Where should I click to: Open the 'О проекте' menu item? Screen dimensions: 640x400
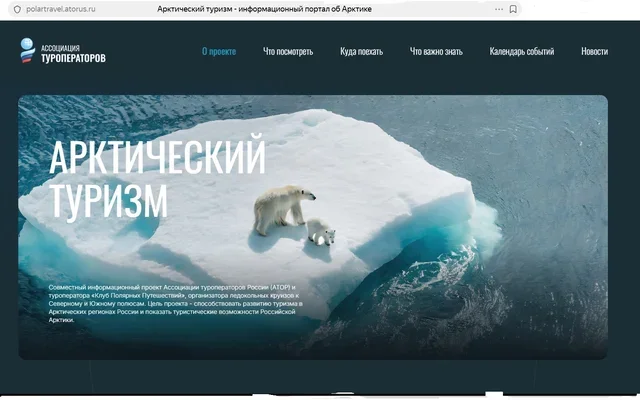pyautogui.click(x=219, y=51)
